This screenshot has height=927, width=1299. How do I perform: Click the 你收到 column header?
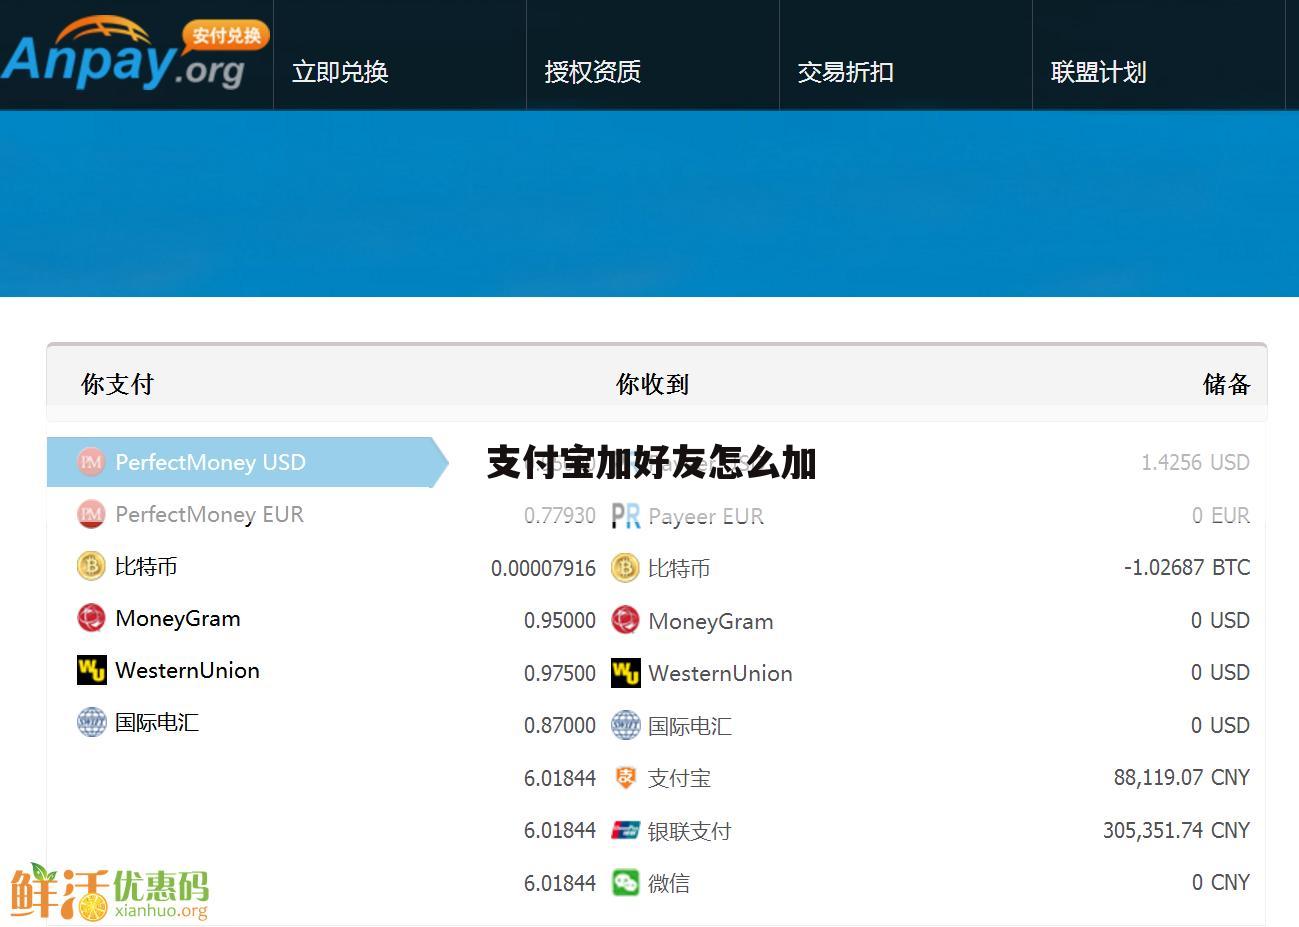pos(652,384)
